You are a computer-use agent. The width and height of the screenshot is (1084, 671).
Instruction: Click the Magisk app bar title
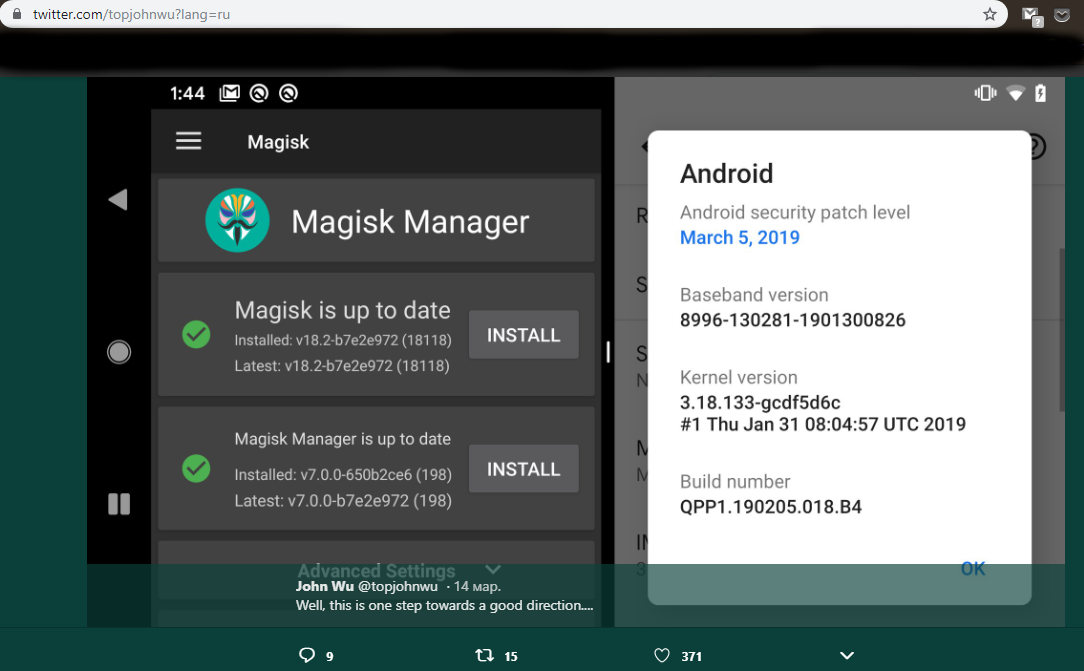click(x=278, y=142)
